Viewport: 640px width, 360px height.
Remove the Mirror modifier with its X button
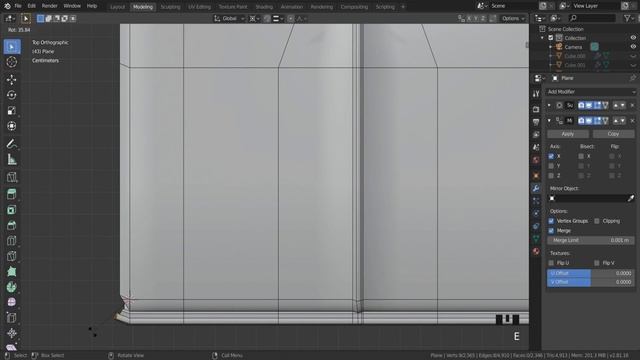(632, 120)
